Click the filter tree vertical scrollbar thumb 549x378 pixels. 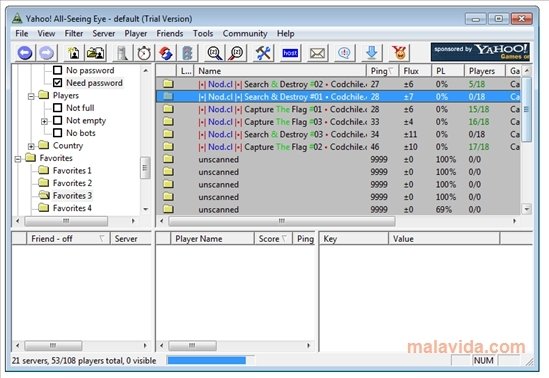(x=145, y=168)
